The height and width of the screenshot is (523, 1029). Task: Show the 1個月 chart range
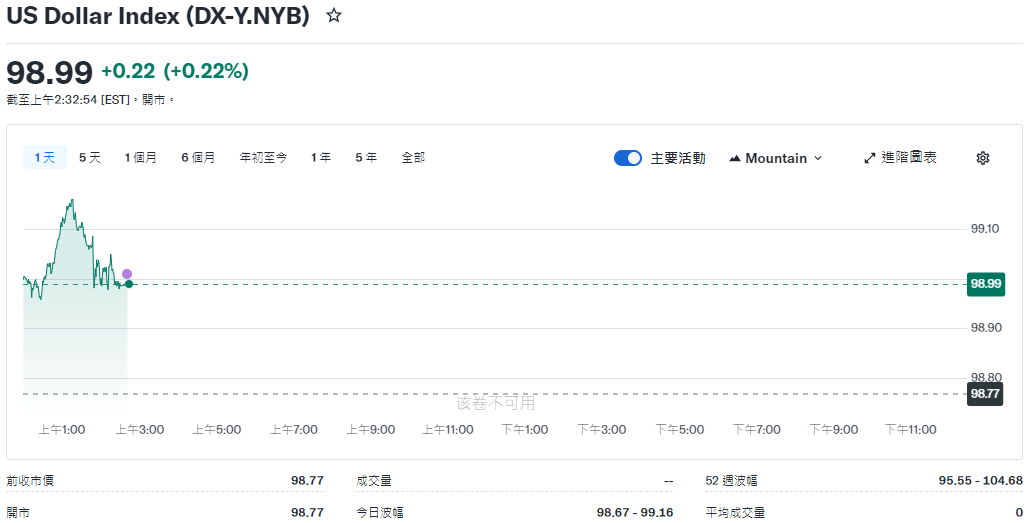(141, 157)
